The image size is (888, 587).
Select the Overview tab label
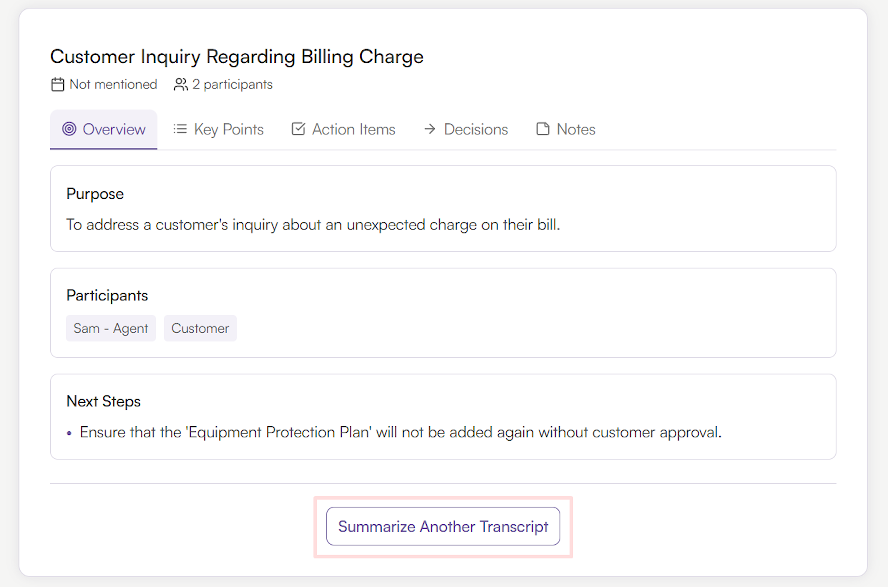point(114,129)
